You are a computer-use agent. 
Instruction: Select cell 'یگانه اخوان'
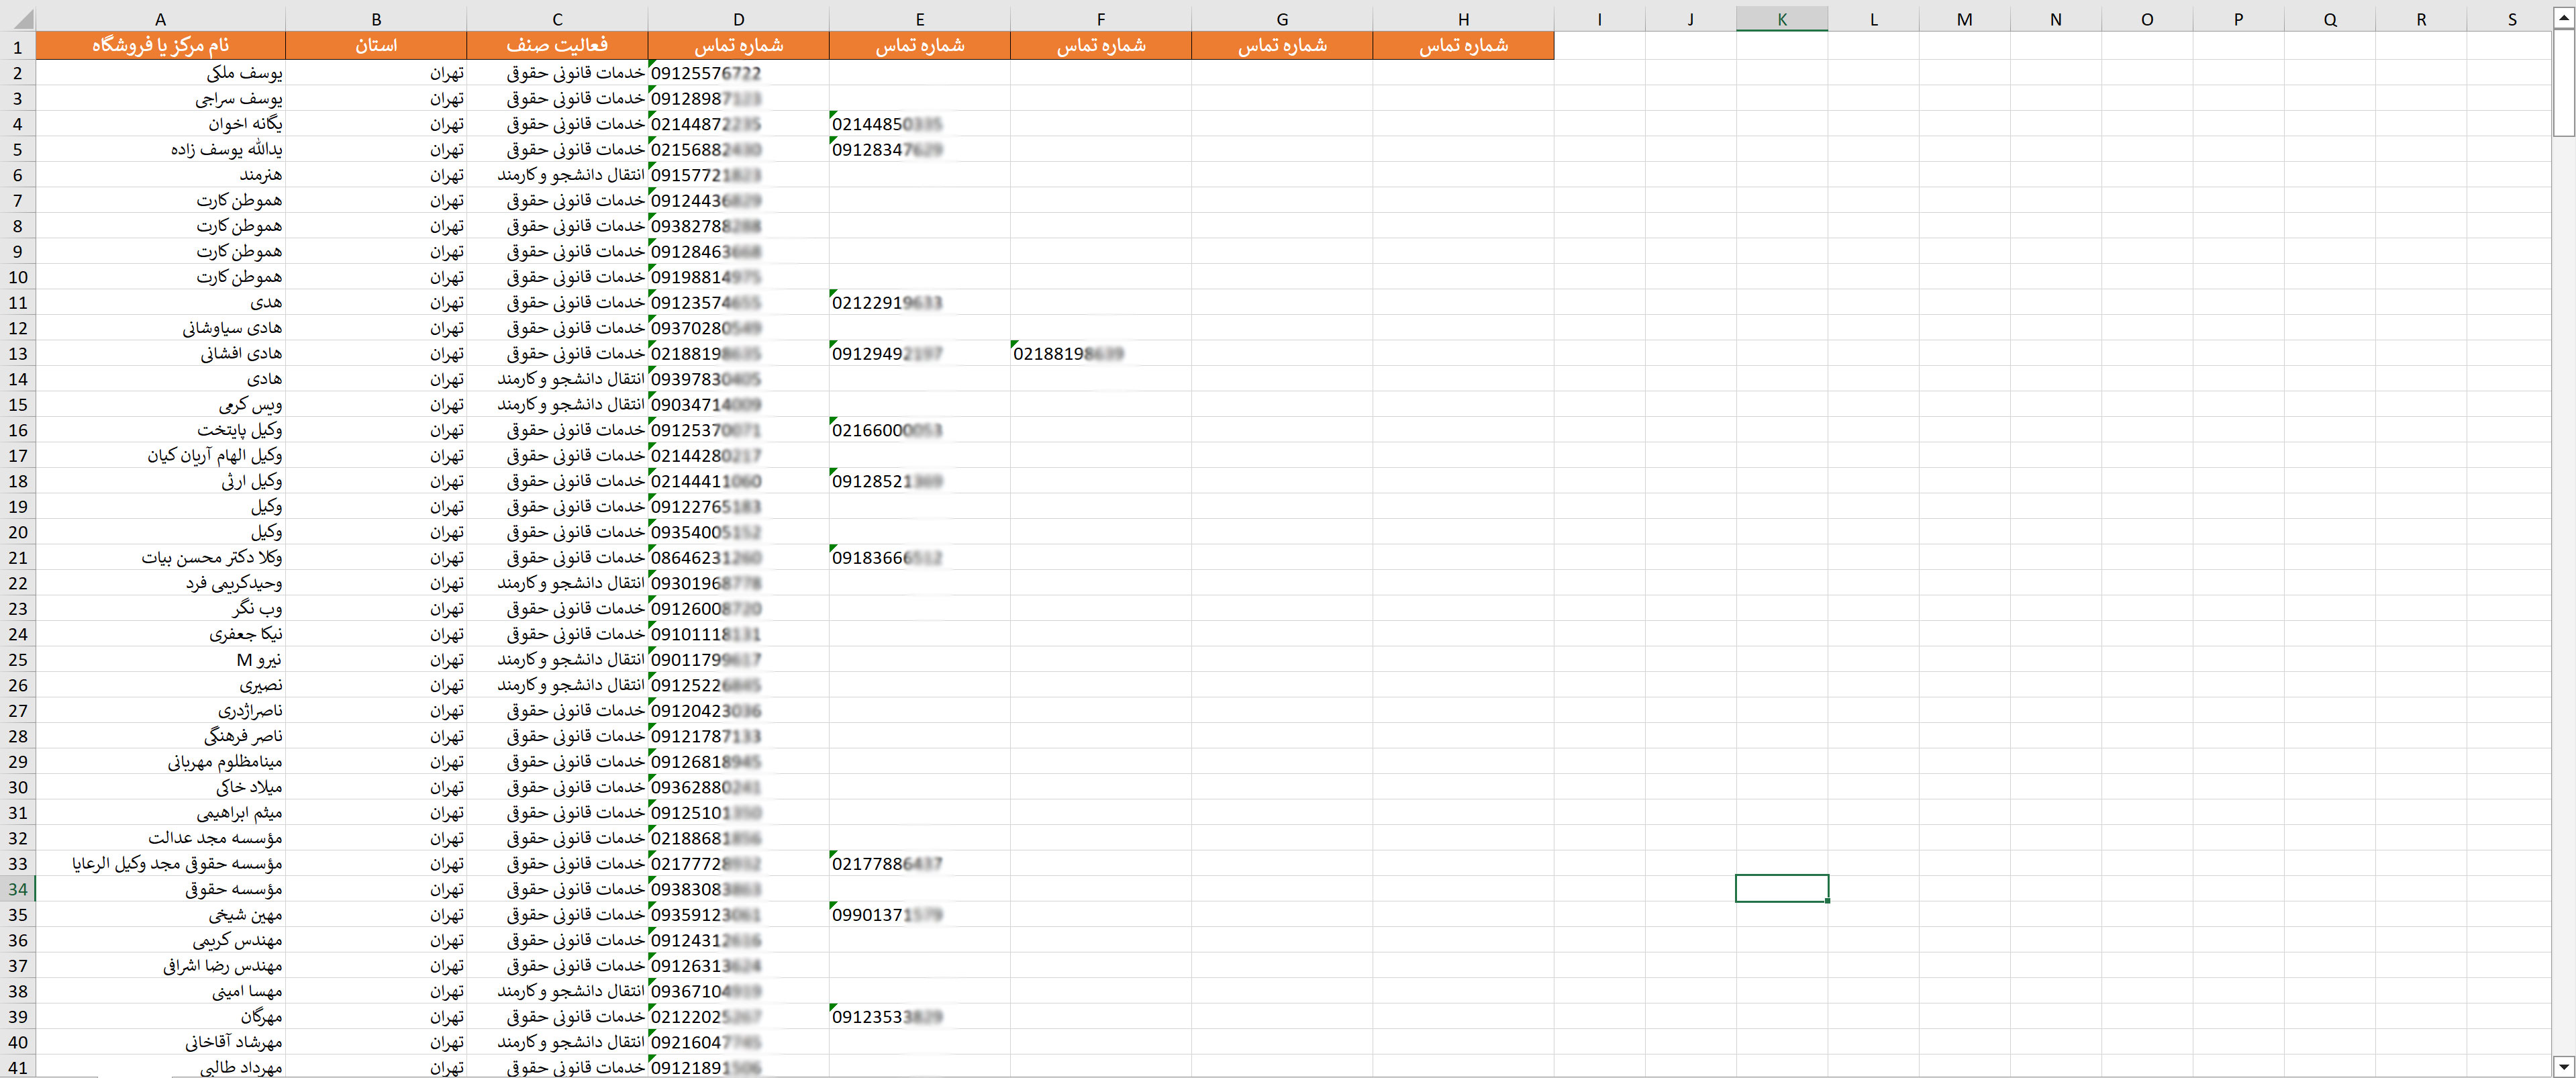coord(161,124)
